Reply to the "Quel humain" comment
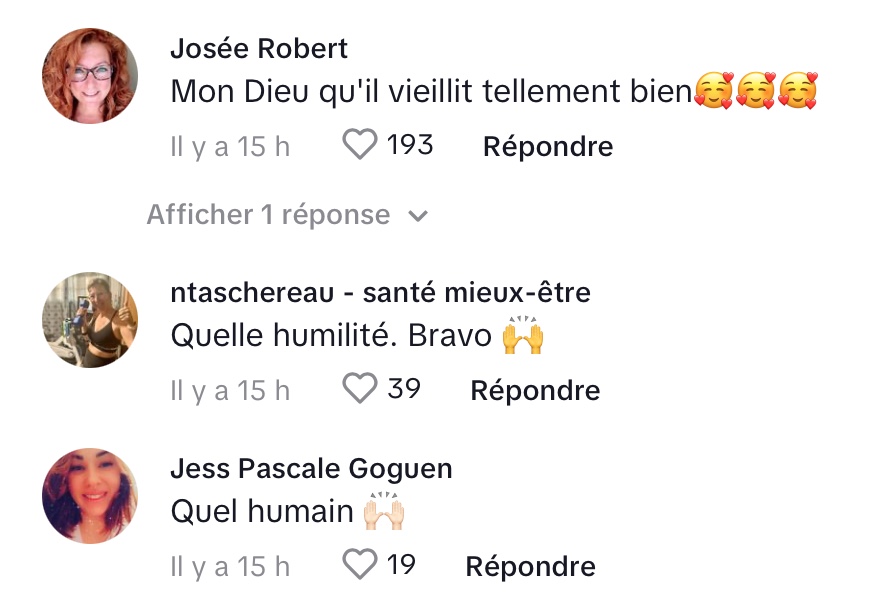 click(x=530, y=567)
